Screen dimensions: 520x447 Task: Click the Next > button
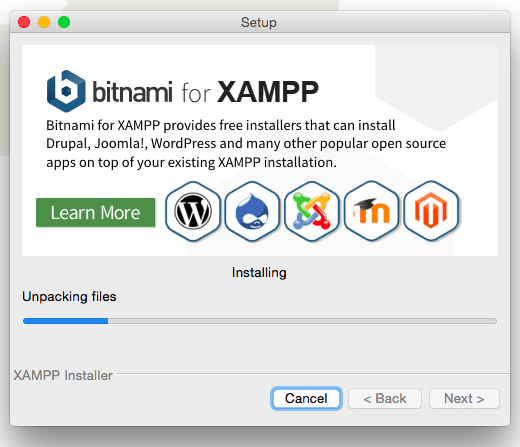(464, 398)
